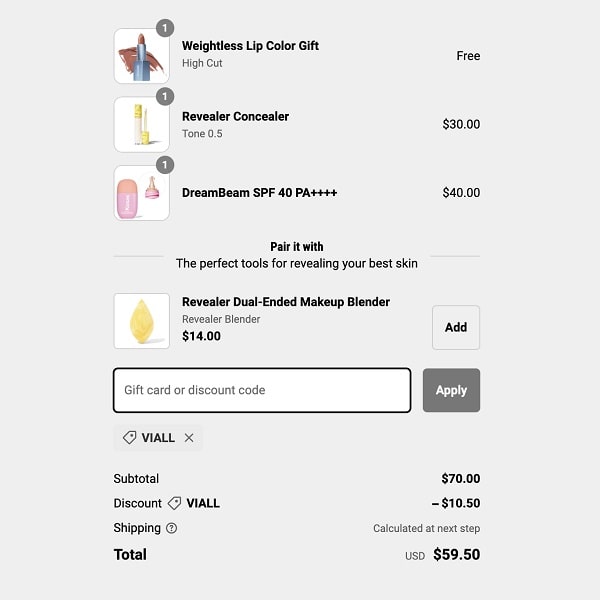Click the tag icon in VIALL chip
Viewport: 600px width, 600px height.
coord(129,438)
